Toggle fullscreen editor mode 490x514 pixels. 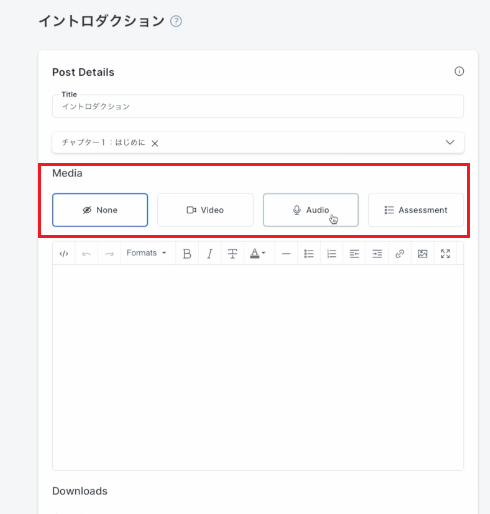coord(445,254)
